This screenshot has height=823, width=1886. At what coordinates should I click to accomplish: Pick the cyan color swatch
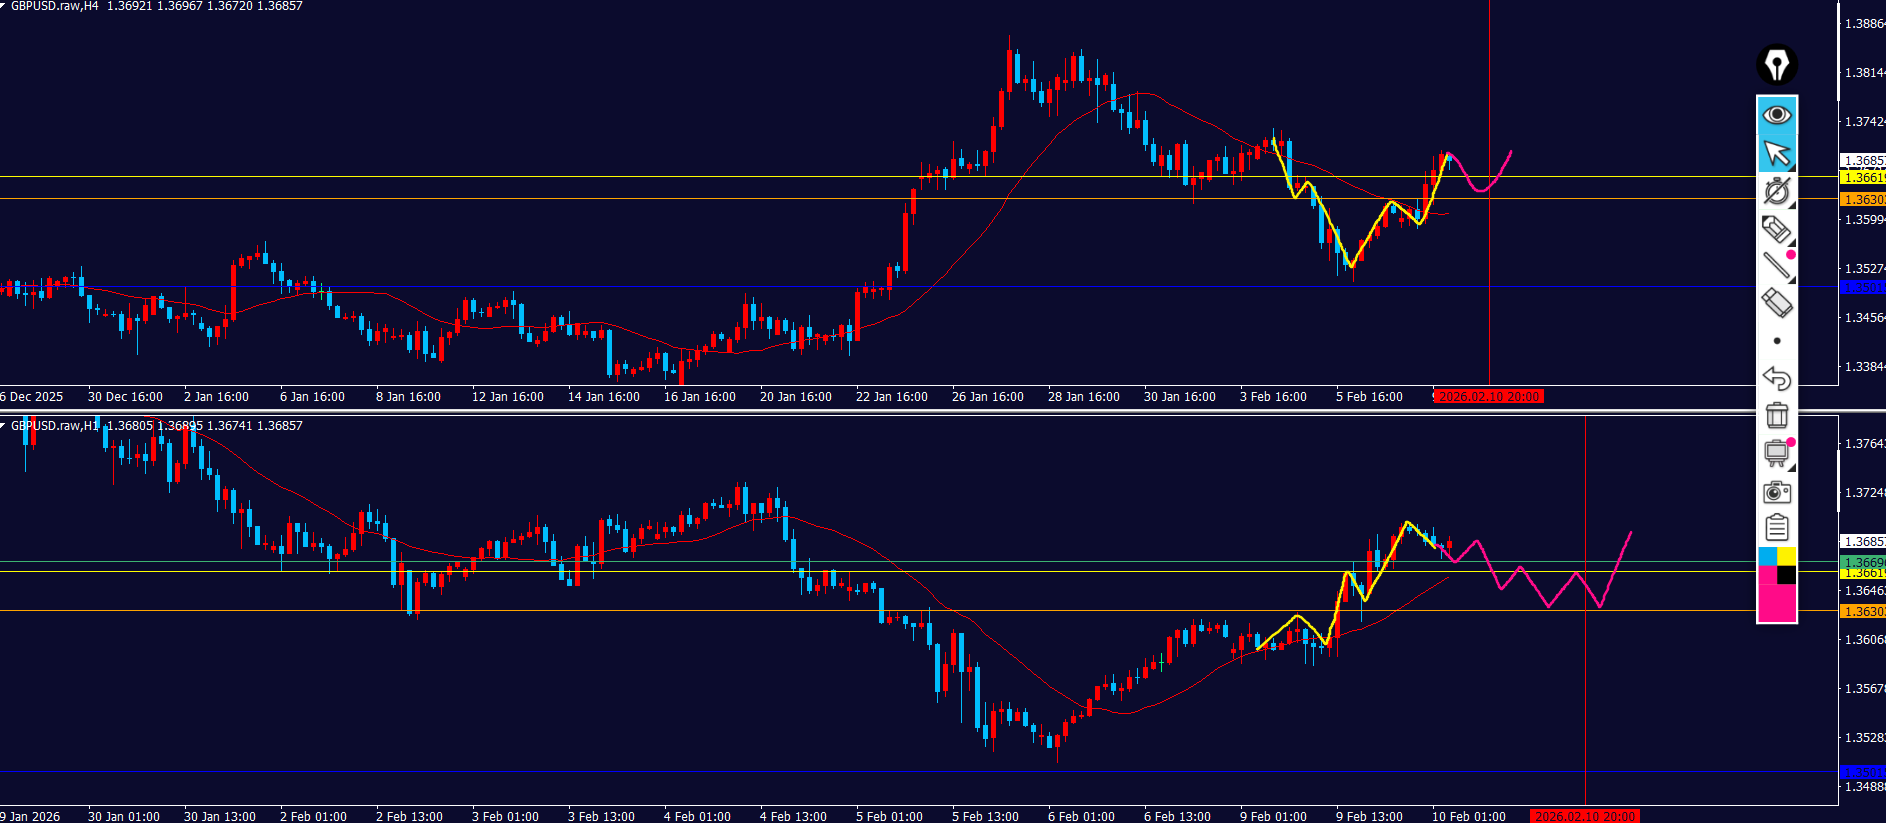pyautogui.click(x=1767, y=556)
